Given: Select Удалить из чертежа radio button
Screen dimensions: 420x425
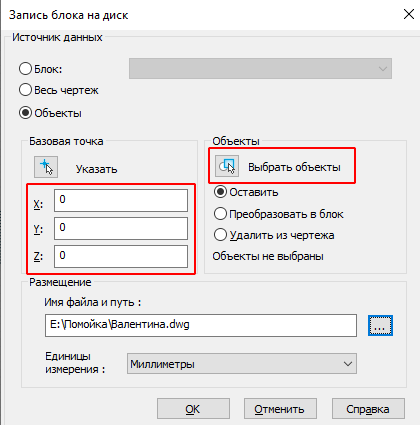Looking at the screenshot, I should (220, 235).
